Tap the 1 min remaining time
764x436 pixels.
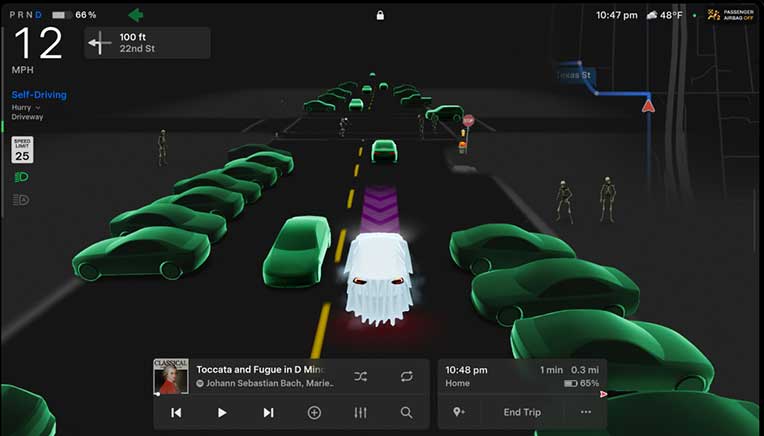point(551,370)
